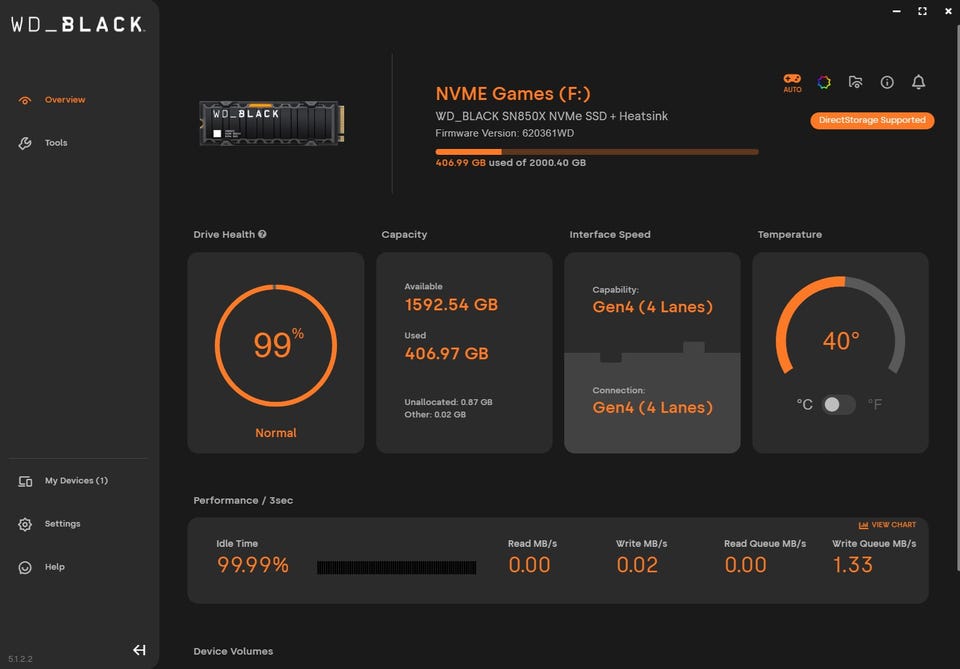Open the Settings menu item

[x=62, y=524]
